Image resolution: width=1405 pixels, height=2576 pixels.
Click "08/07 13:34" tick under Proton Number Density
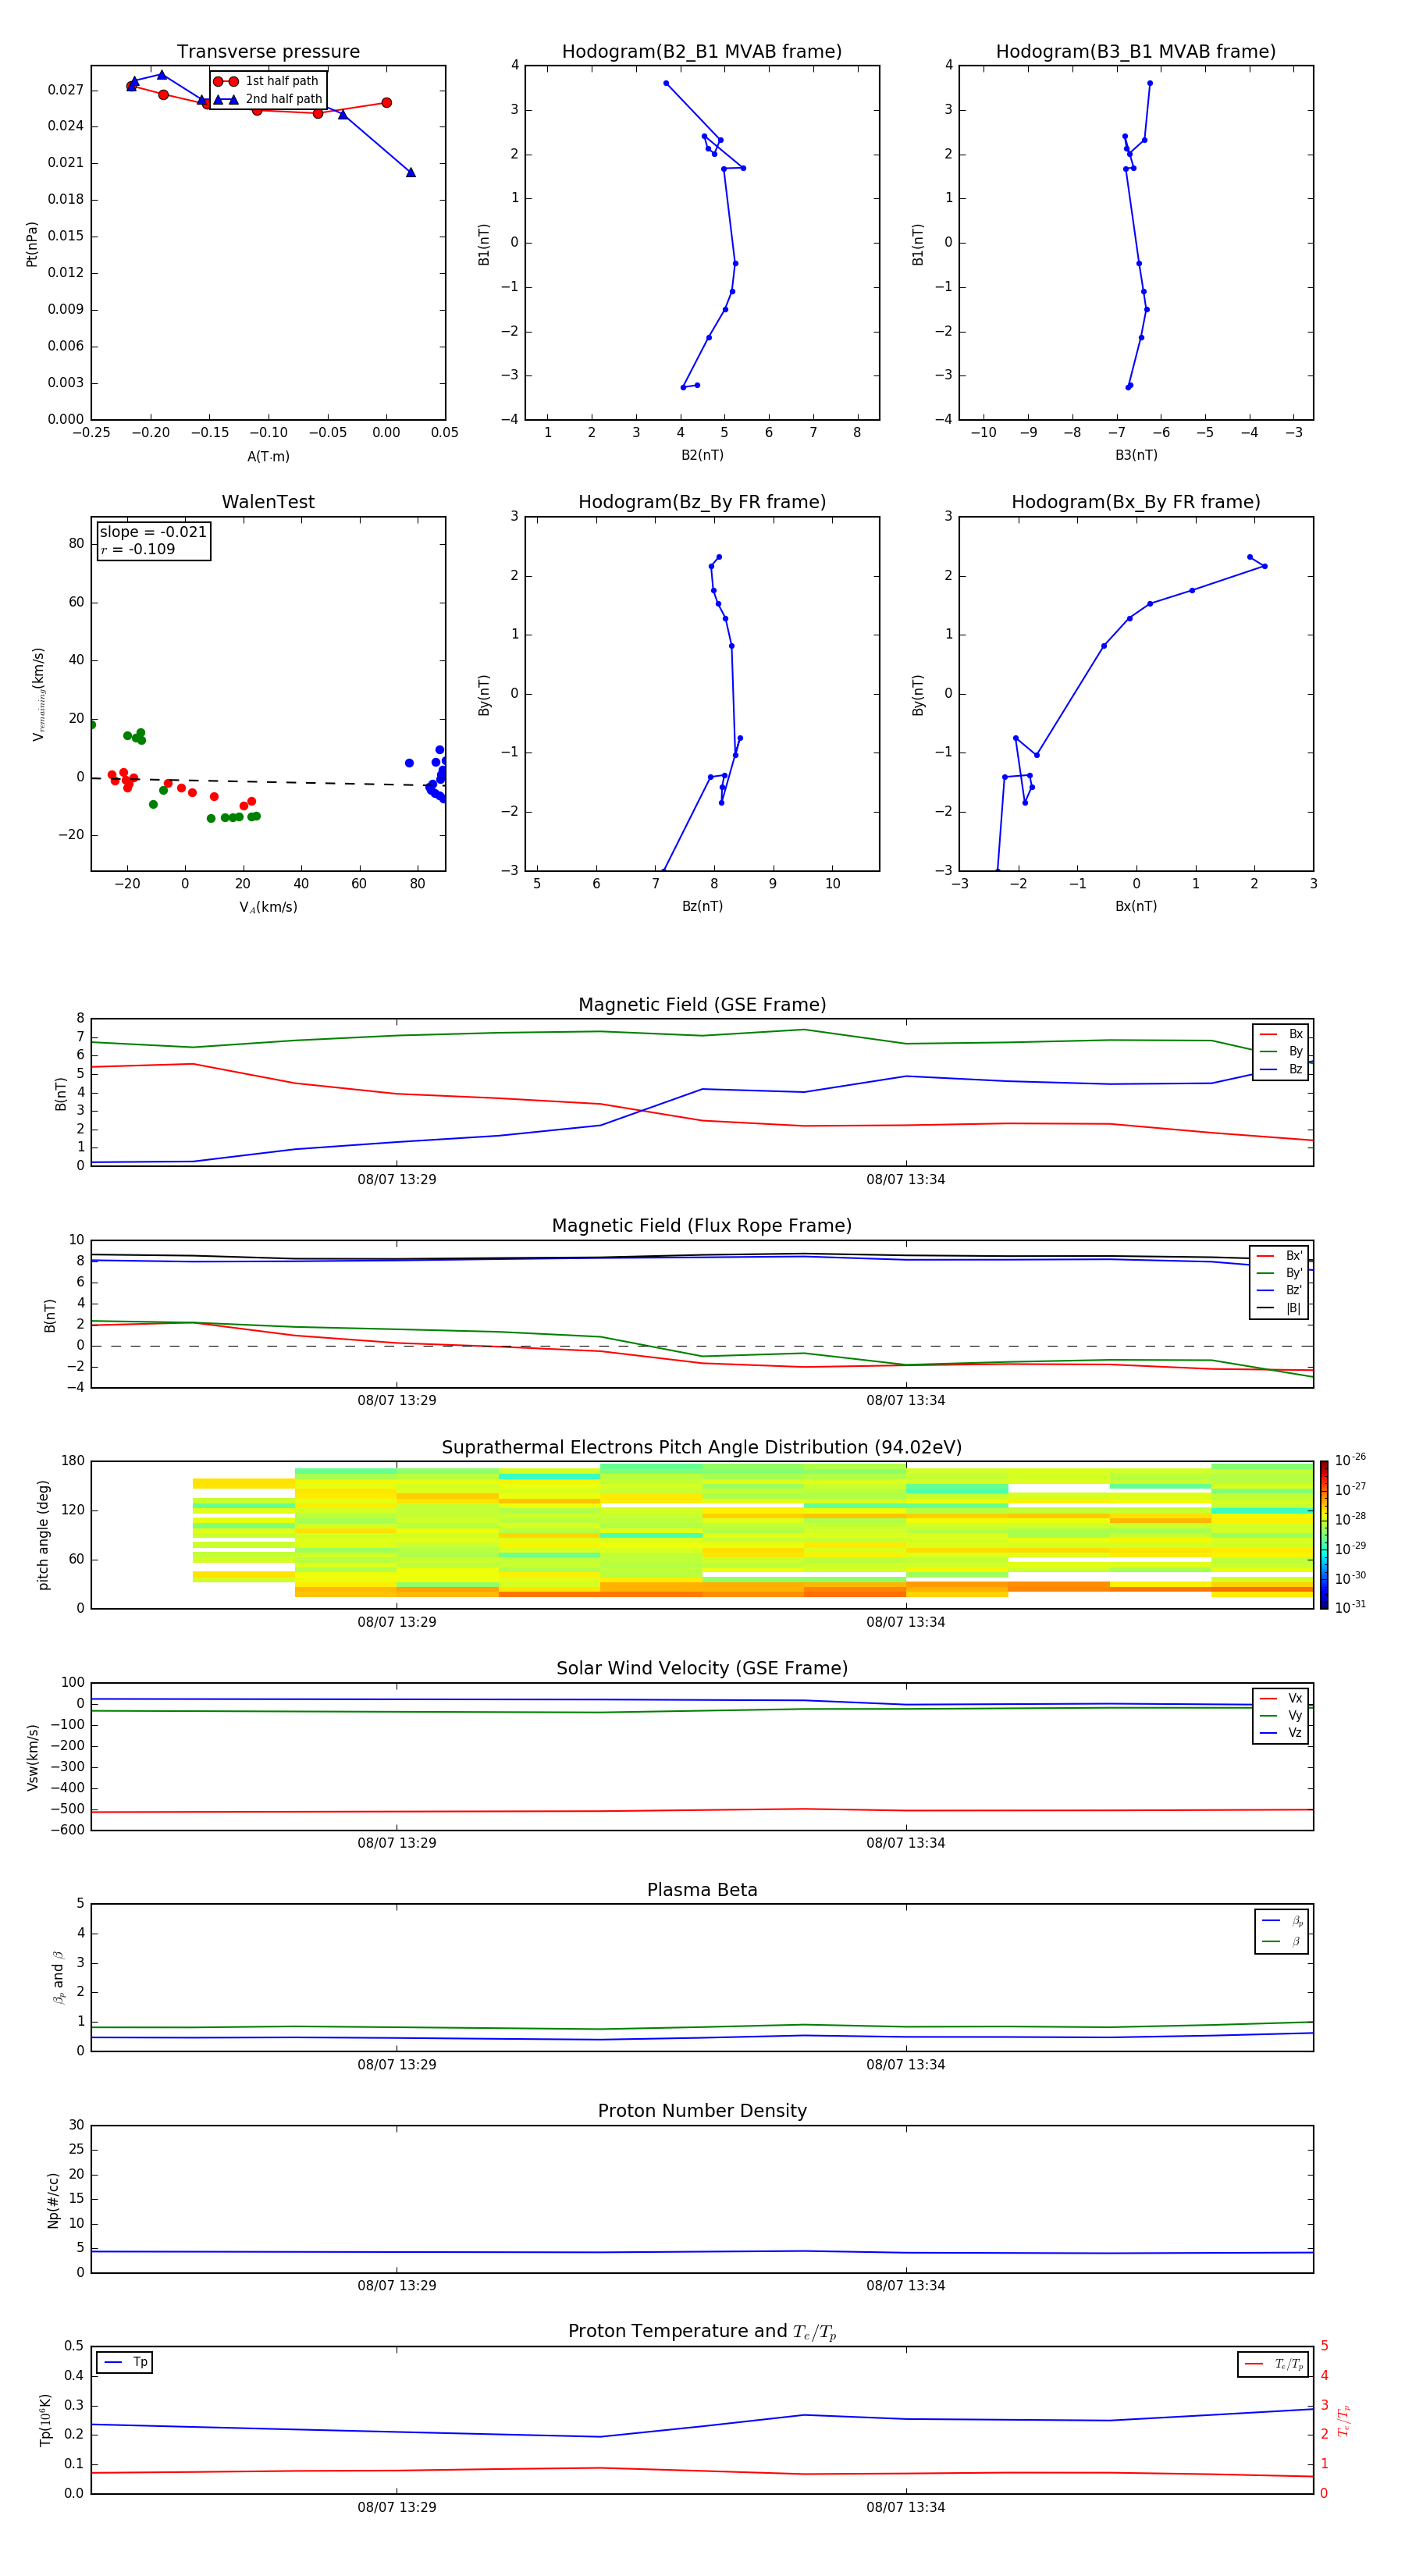906,2286
